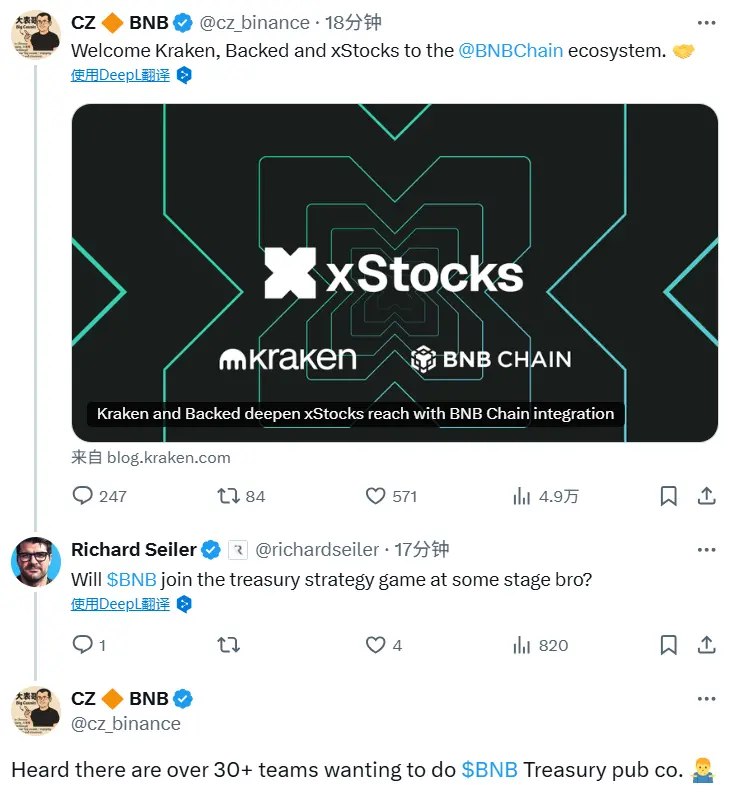Bookmark Richard Seiler's reply
Screen dimensions: 735x787
pyautogui.click(x=668, y=645)
